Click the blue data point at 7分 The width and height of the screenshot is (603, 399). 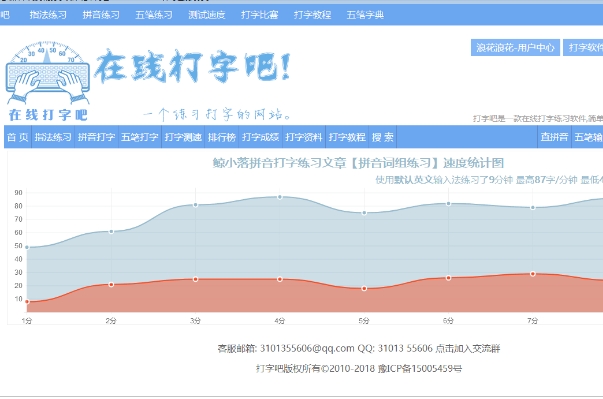533,208
